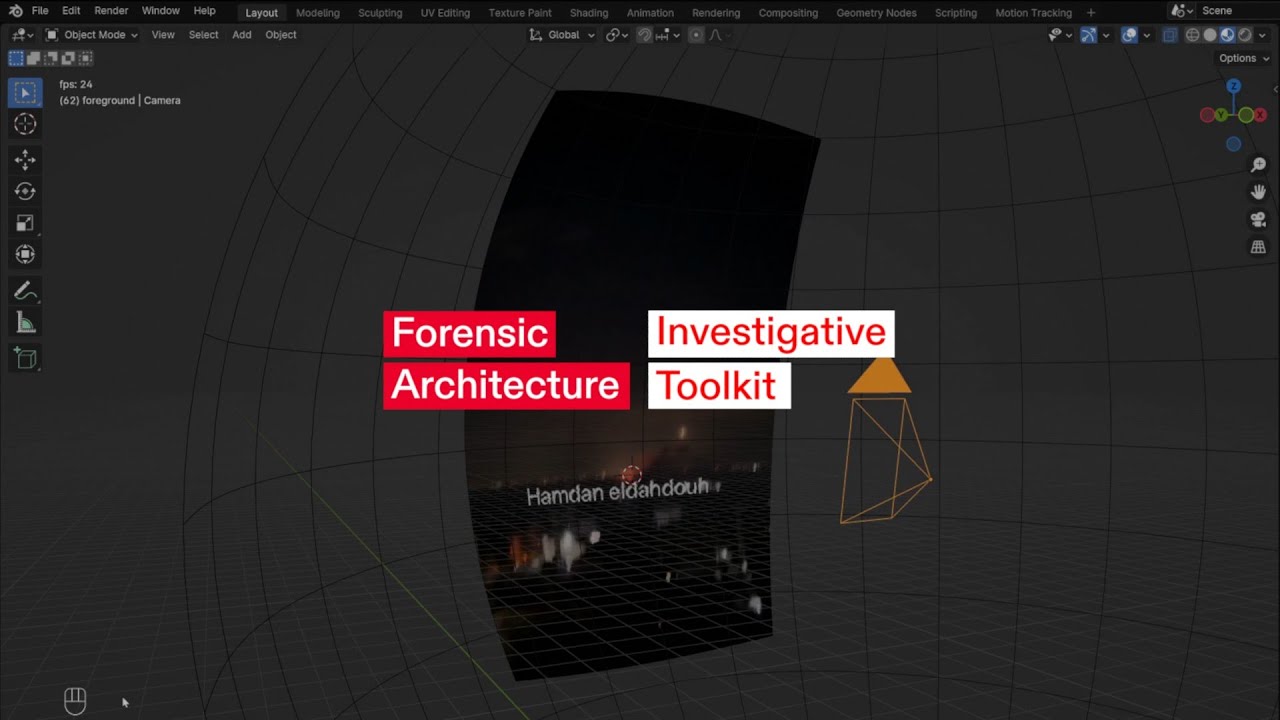Set selection mode to new selection
This screenshot has height=720, width=1280.
pos(16,58)
